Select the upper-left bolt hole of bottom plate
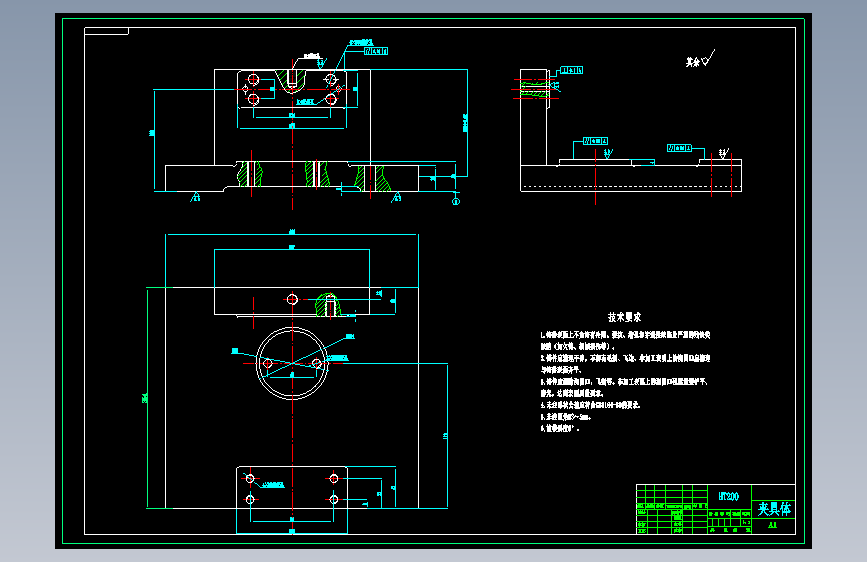 250,478
